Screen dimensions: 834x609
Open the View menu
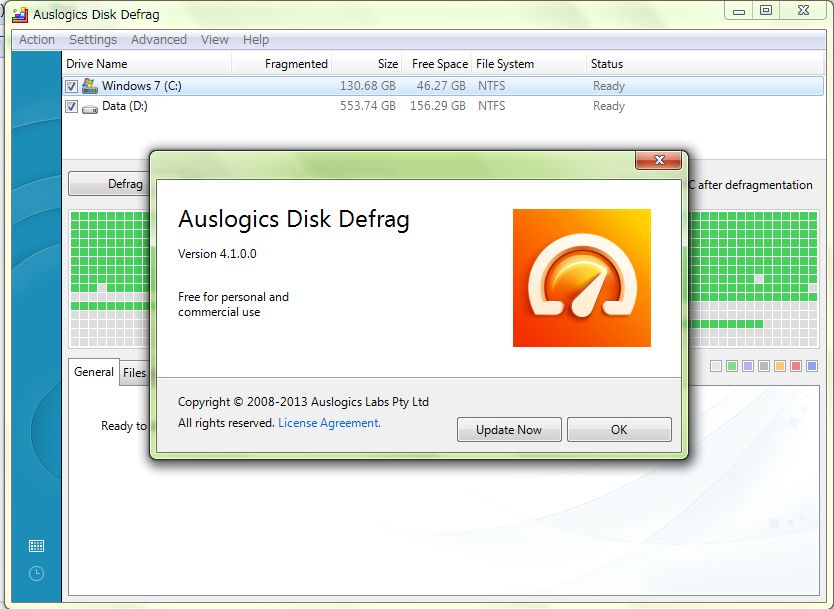215,40
